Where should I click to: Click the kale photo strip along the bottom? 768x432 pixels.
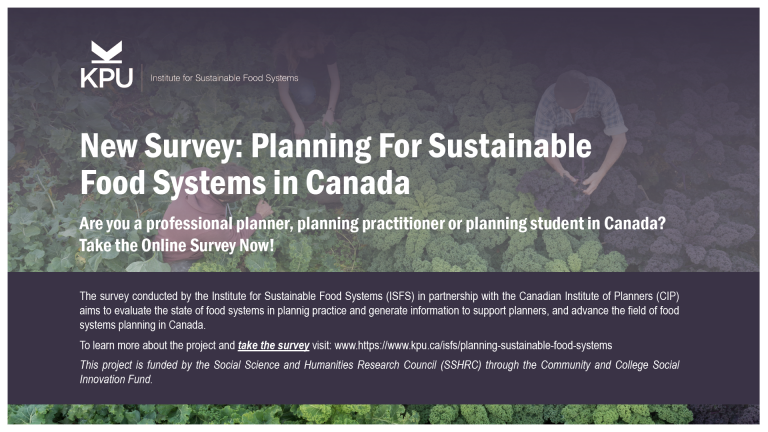[x=384, y=414]
